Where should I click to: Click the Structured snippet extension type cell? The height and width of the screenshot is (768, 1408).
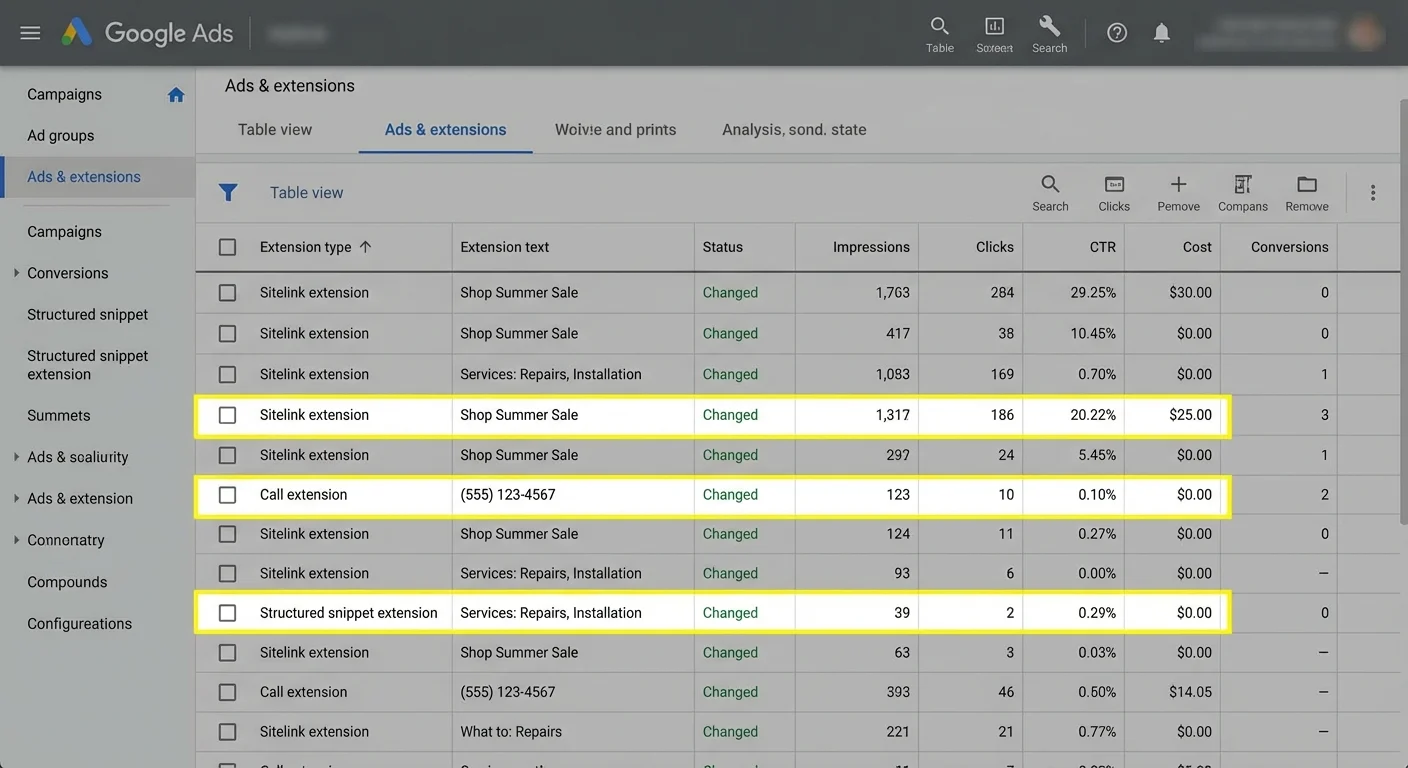(349, 613)
